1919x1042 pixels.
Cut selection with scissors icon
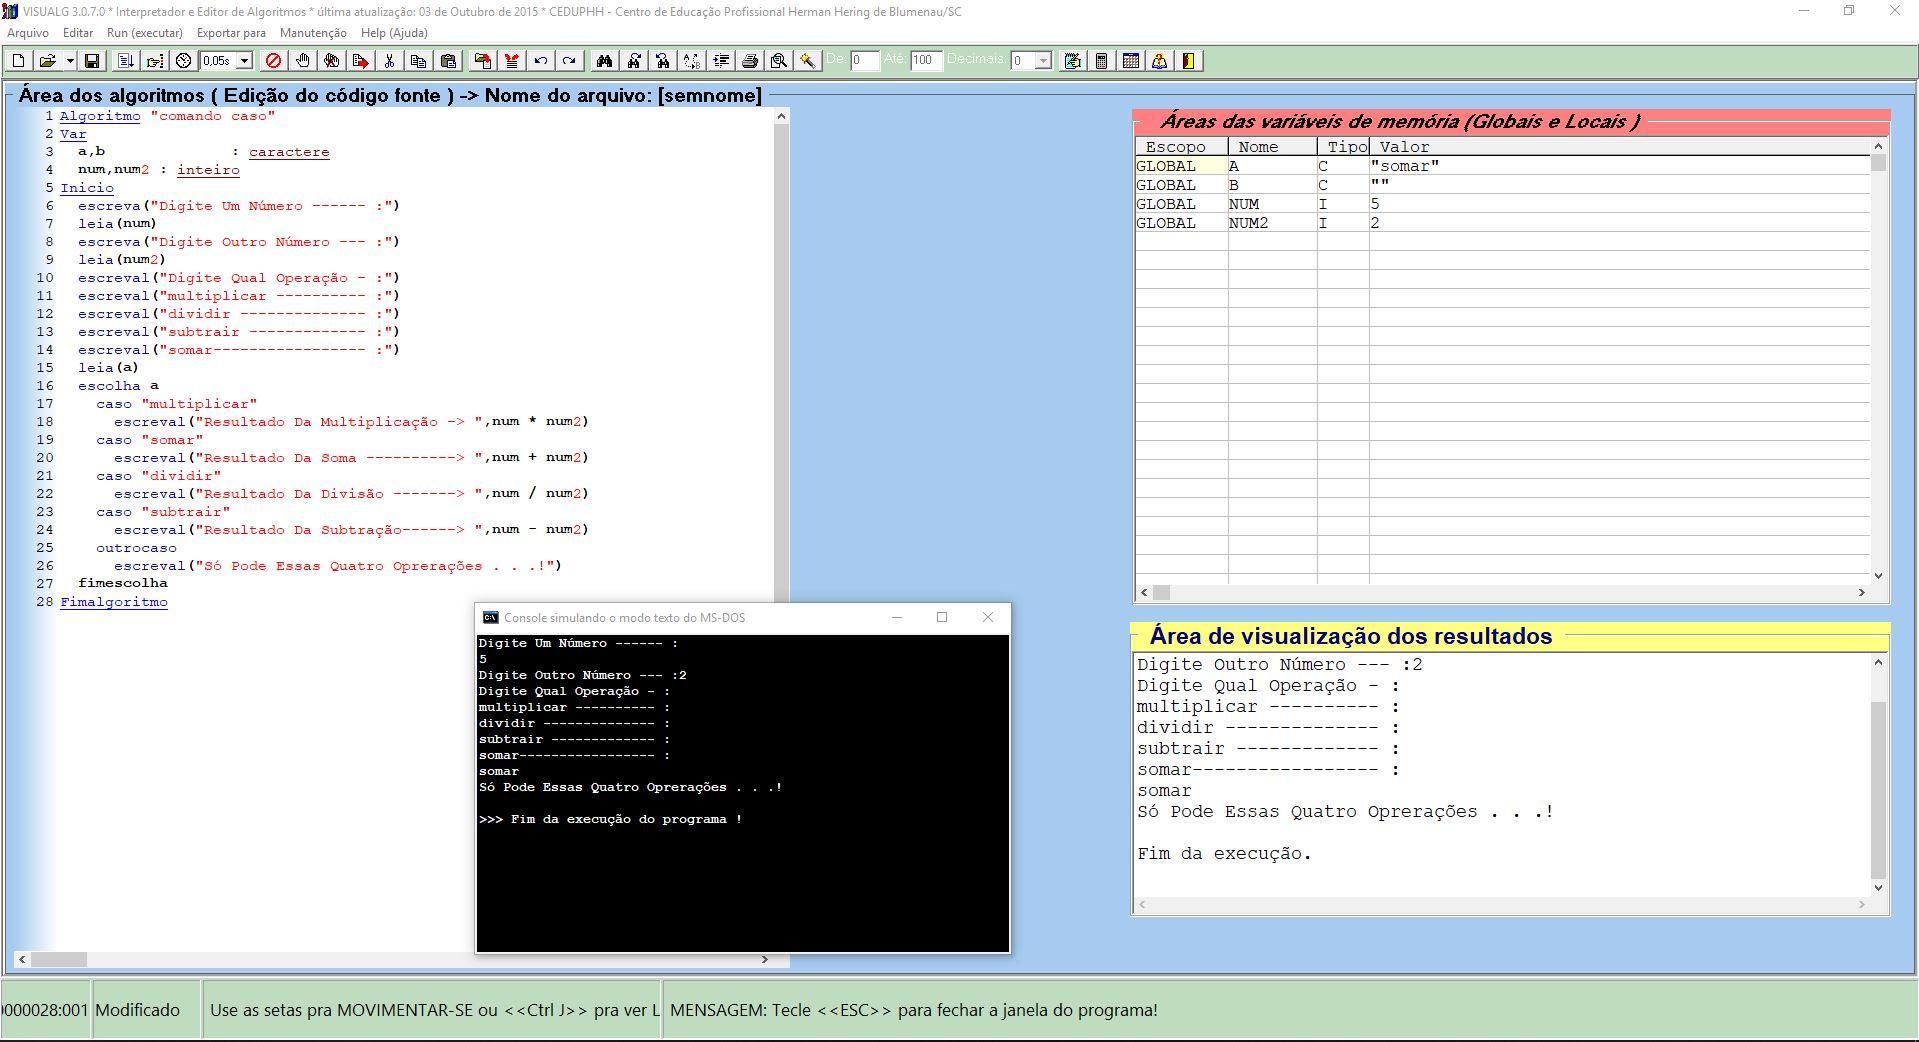pyautogui.click(x=389, y=61)
